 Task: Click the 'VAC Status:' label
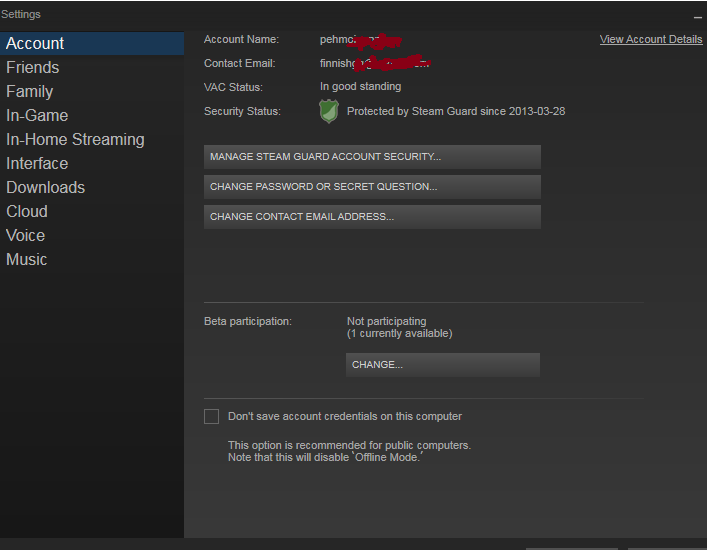pyautogui.click(x=233, y=87)
